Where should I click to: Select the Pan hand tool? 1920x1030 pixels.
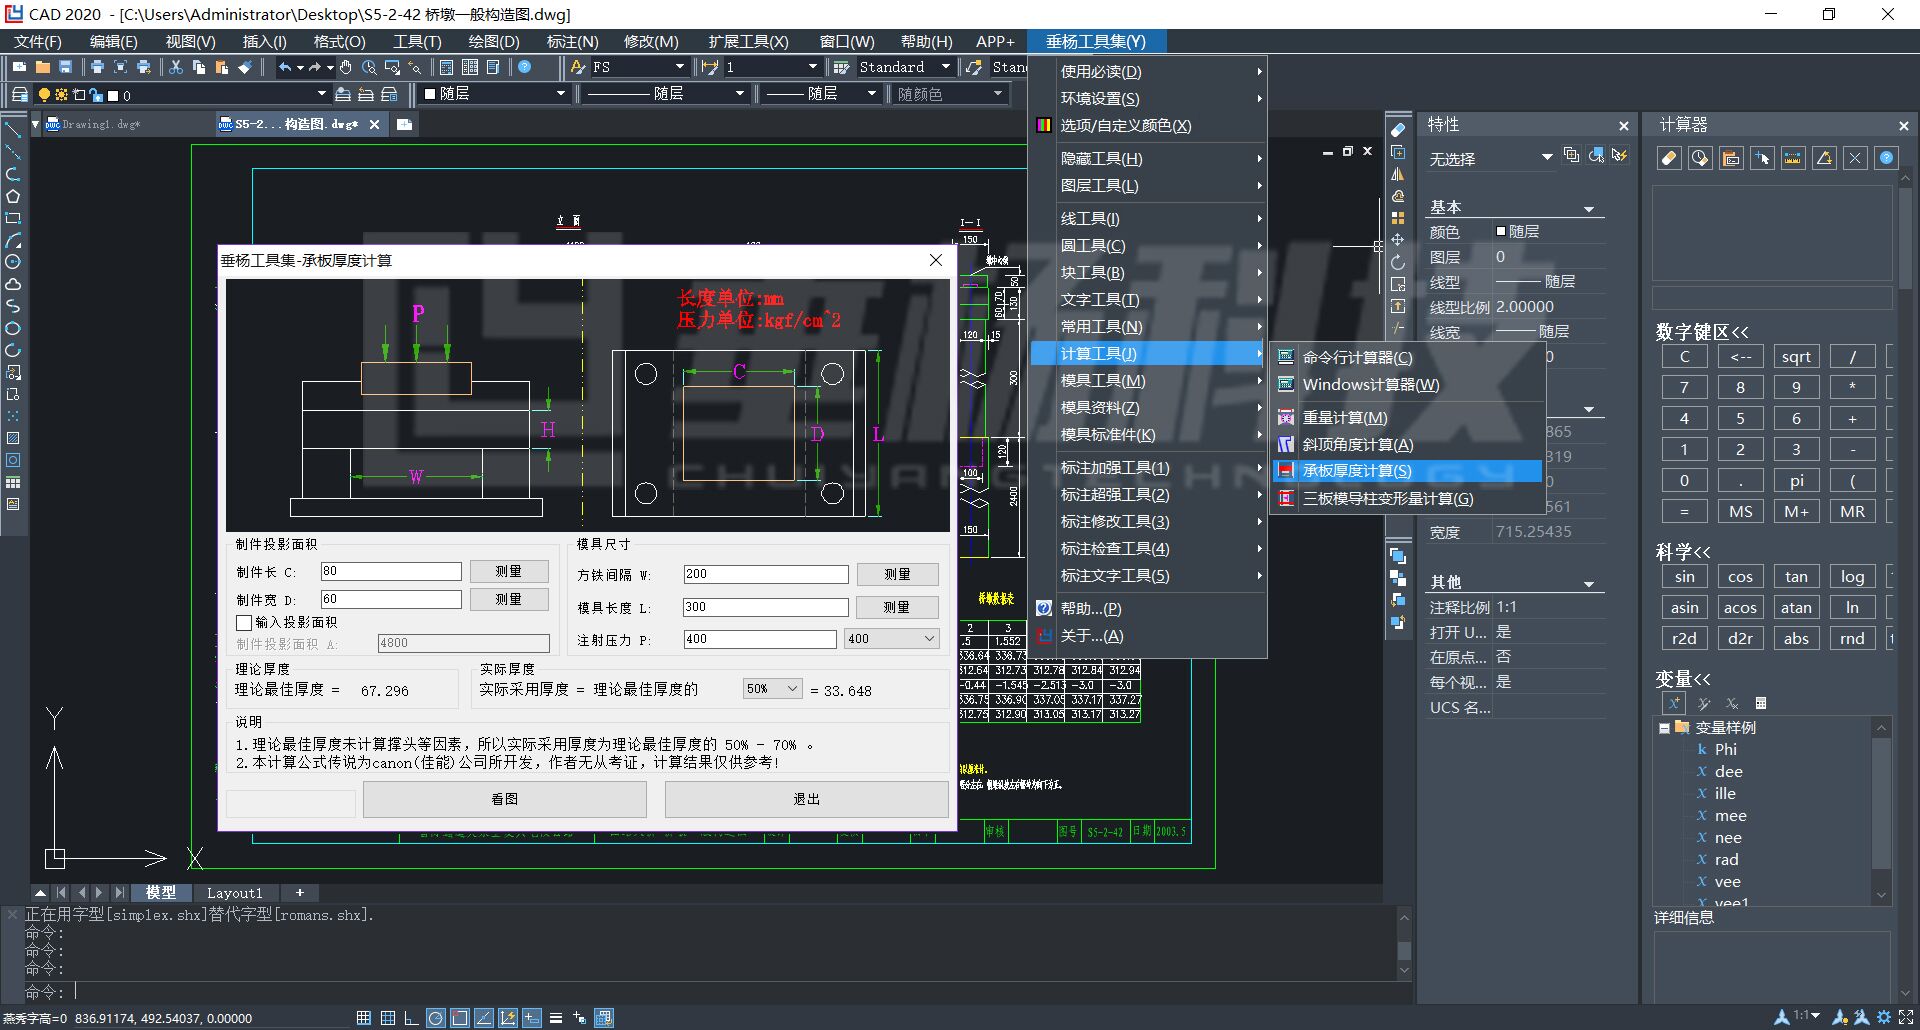click(x=346, y=67)
